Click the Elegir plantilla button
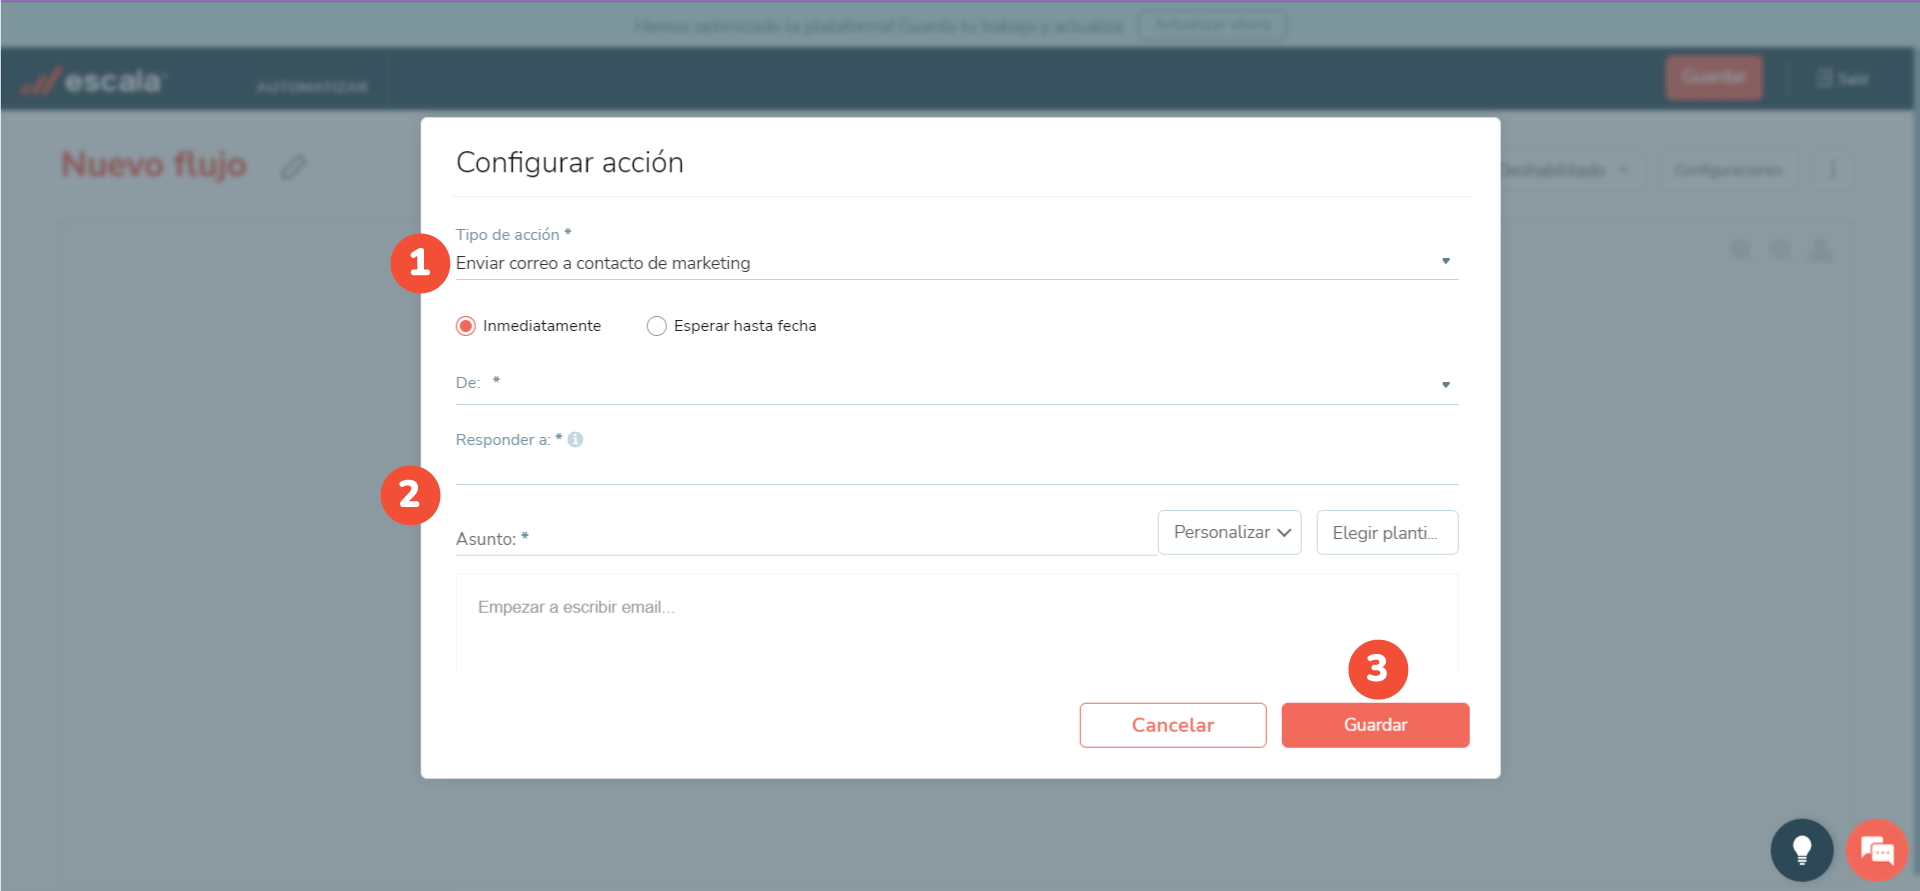This screenshot has height=891, width=1920. click(x=1387, y=532)
